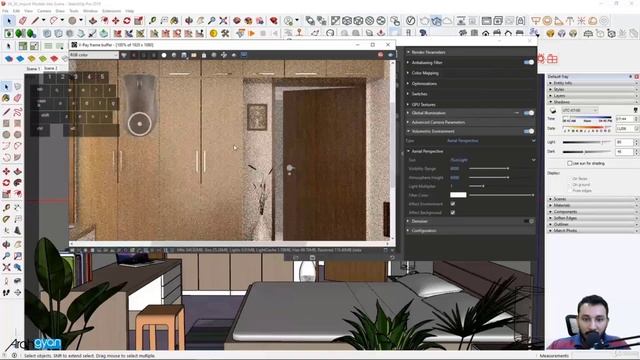Switch to the Scene 1 tab
The image size is (640, 360).
coord(33,69)
